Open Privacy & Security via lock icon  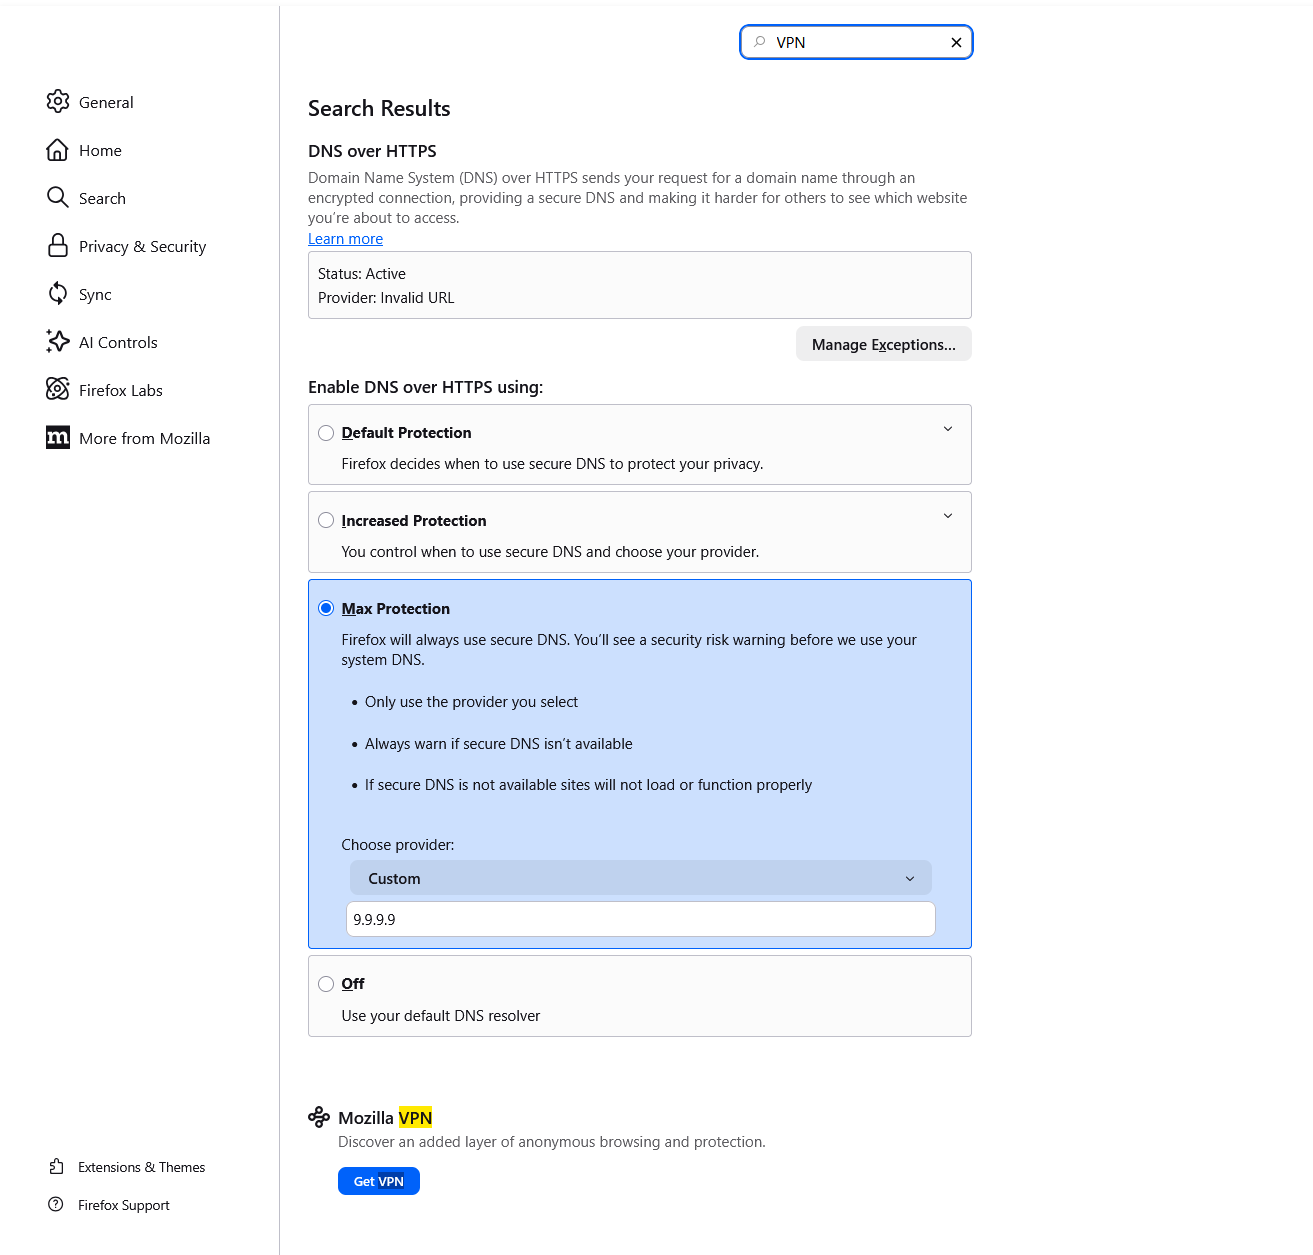coord(58,246)
